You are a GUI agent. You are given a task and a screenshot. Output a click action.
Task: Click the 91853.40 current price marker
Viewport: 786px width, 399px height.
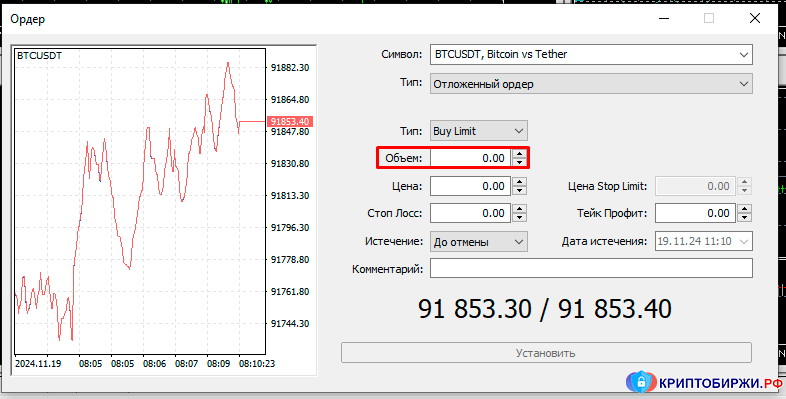click(x=290, y=121)
